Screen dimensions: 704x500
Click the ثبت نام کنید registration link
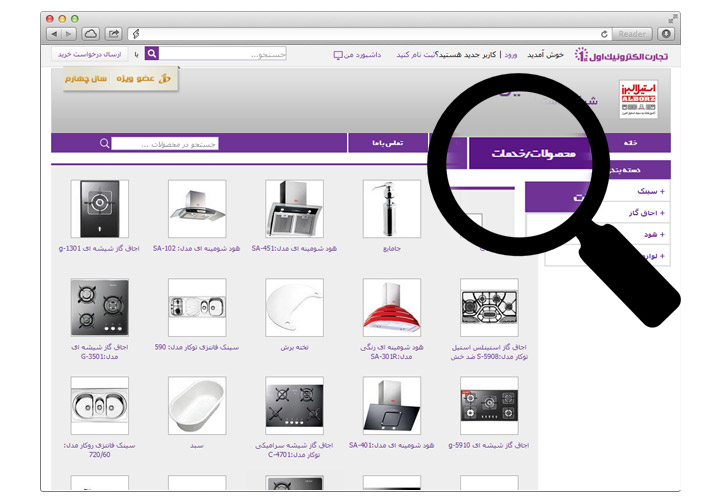[x=415, y=55]
